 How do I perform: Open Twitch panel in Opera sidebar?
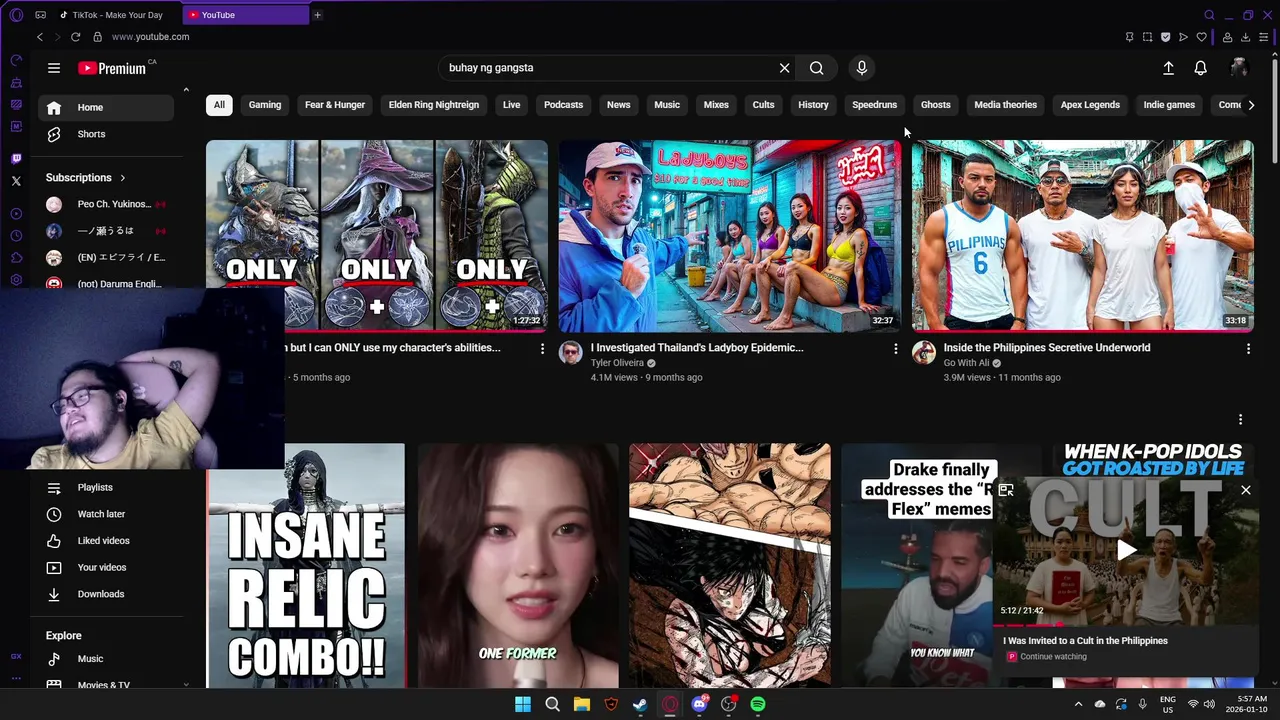coord(16,159)
